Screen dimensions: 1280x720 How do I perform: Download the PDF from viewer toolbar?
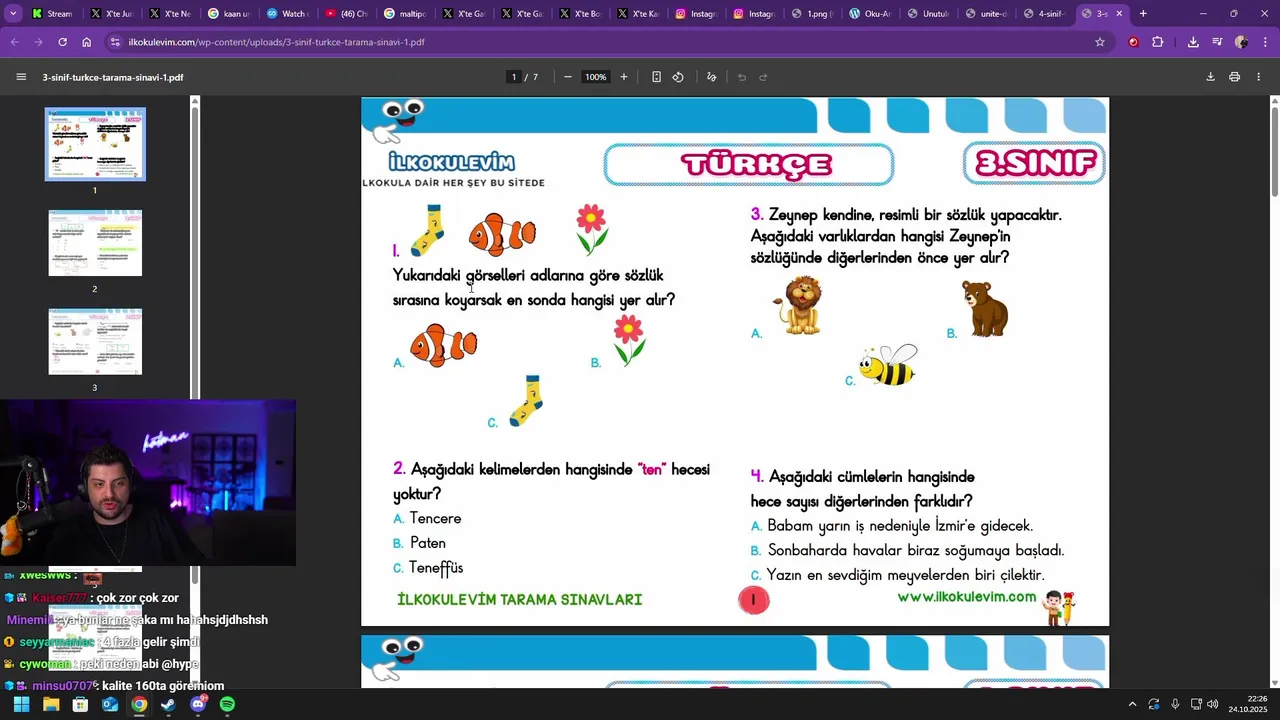1210,77
